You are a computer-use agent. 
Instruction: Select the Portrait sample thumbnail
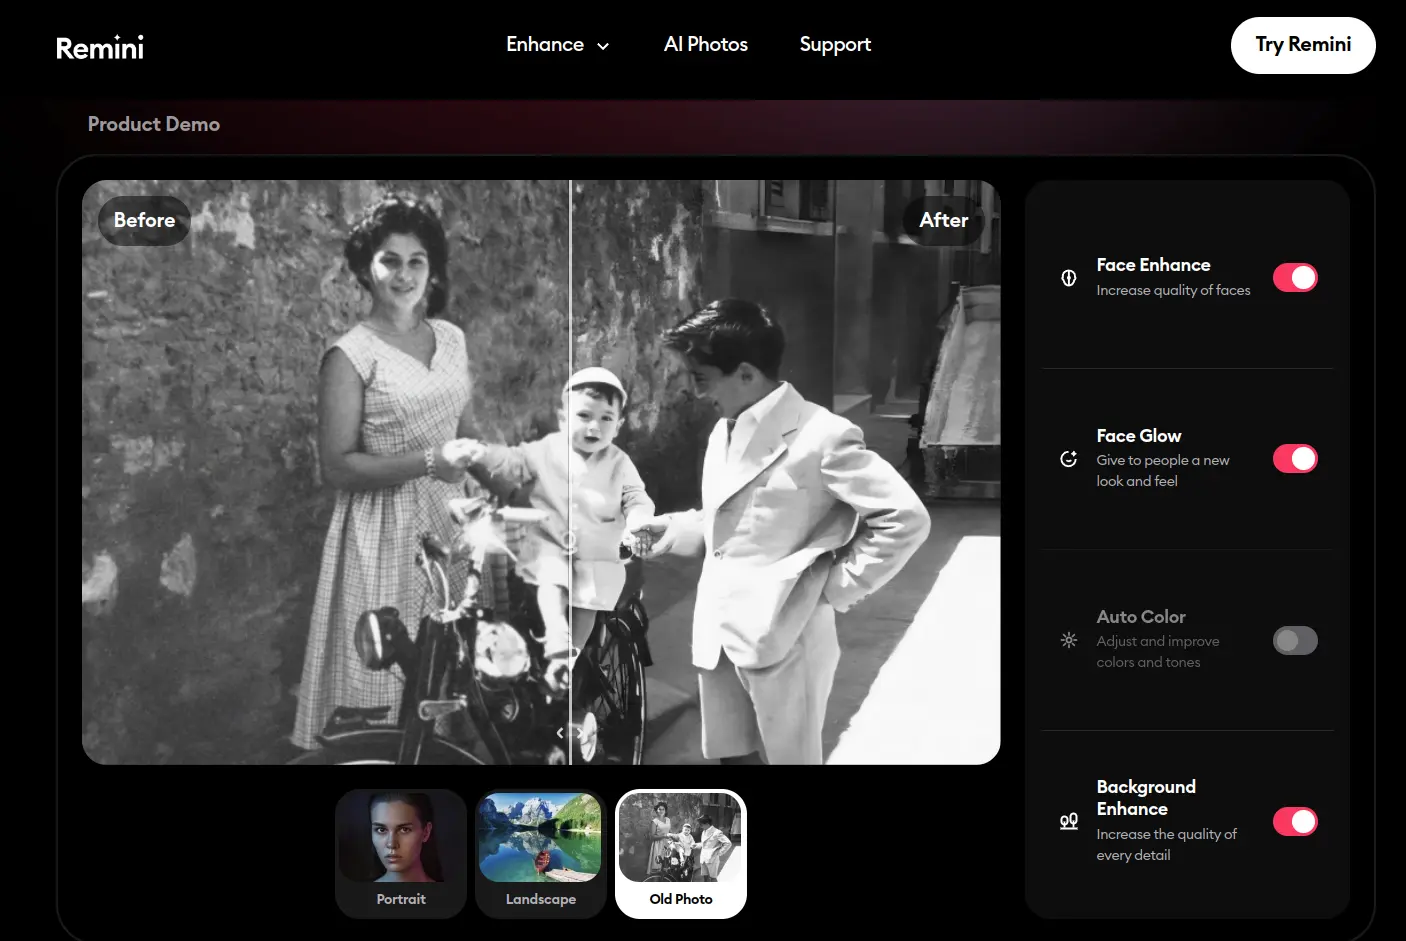tap(401, 853)
